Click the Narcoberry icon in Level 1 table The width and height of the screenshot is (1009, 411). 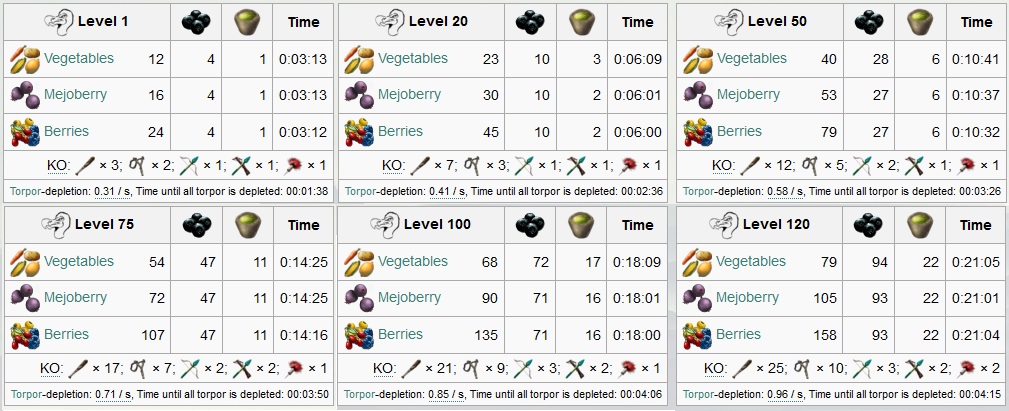click(x=196, y=23)
